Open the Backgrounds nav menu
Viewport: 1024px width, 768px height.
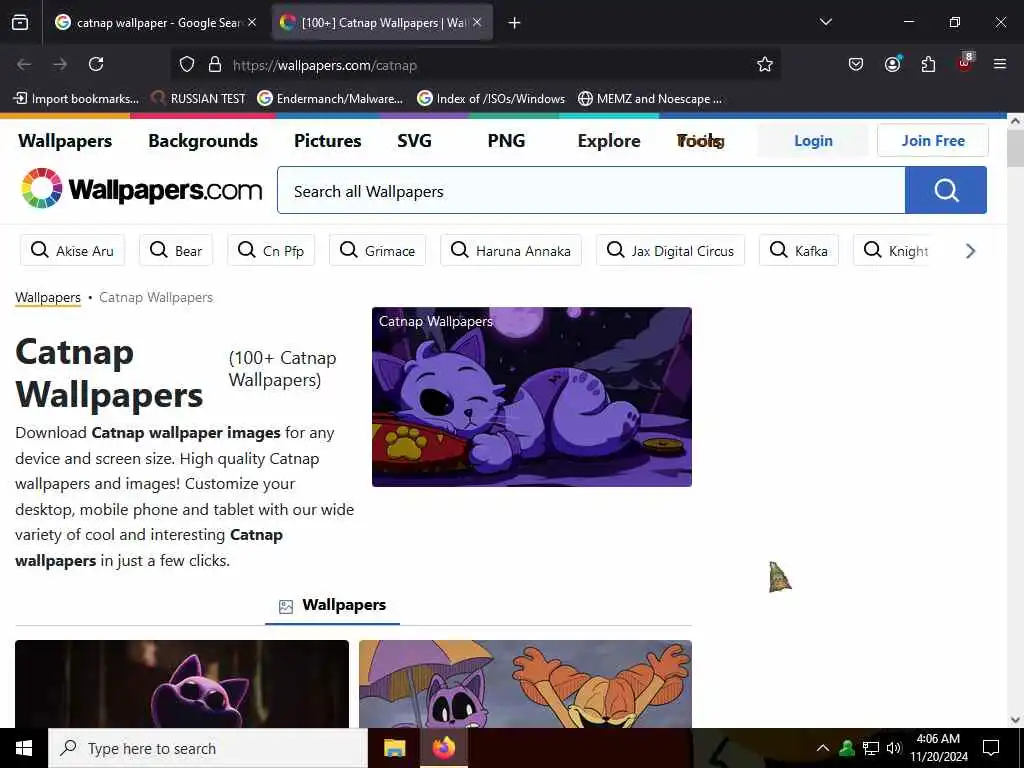coord(203,141)
